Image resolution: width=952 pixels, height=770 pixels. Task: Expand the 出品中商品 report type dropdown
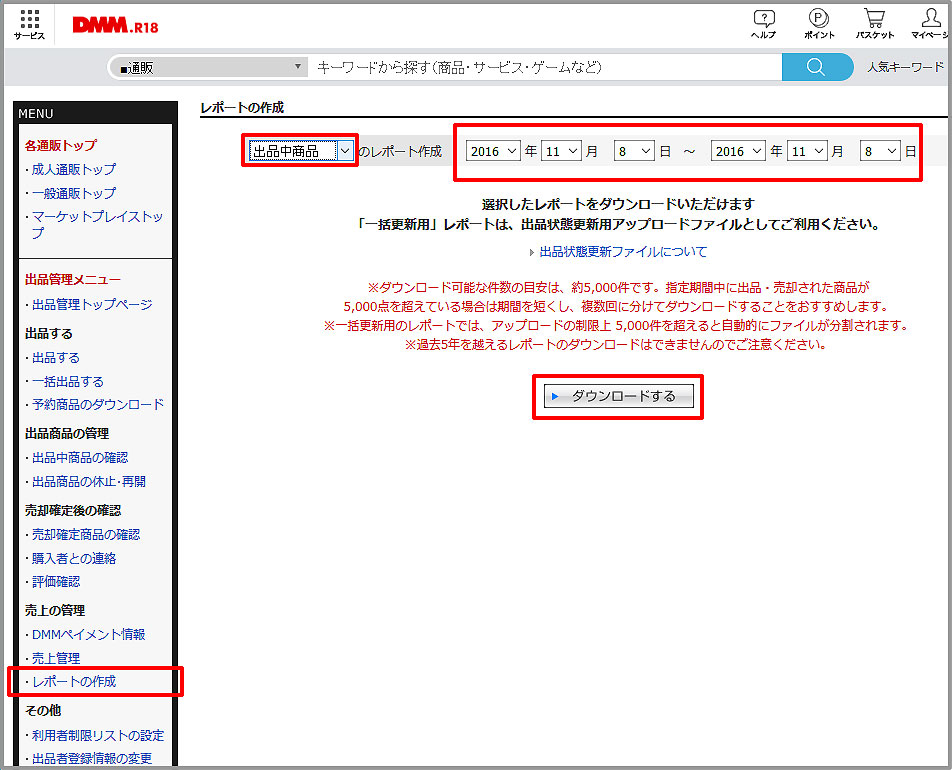(x=300, y=151)
